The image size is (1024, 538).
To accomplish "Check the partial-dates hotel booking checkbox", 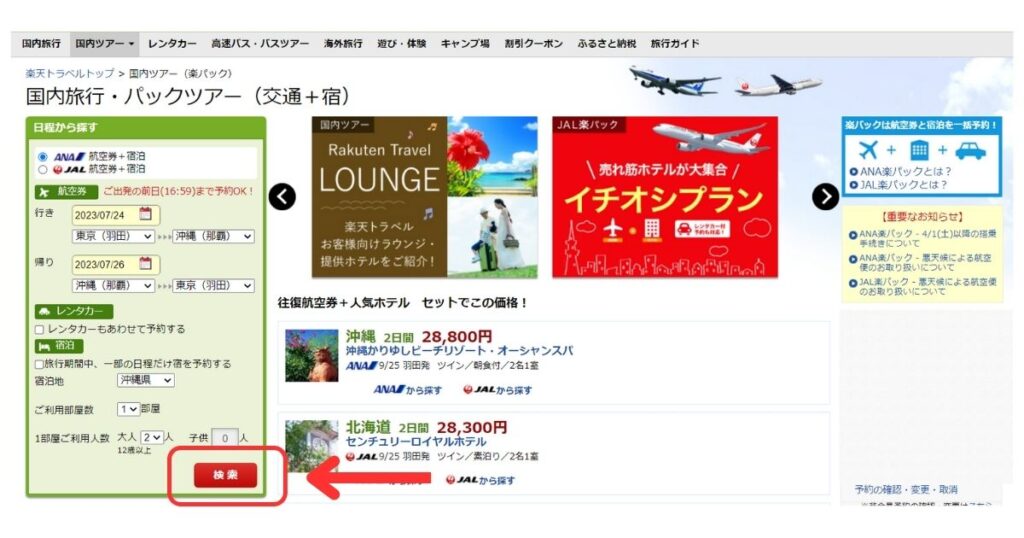I will coord(39,364).
